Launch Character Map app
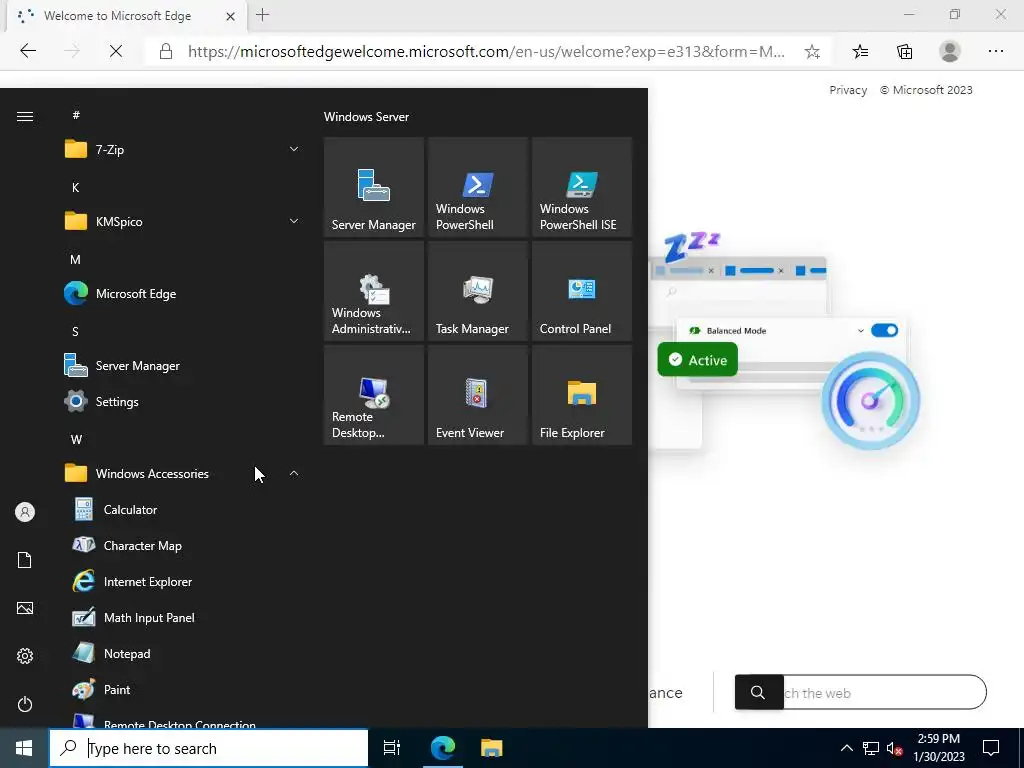Viewport: 1024px width, 768px height. tap(183, 545)
